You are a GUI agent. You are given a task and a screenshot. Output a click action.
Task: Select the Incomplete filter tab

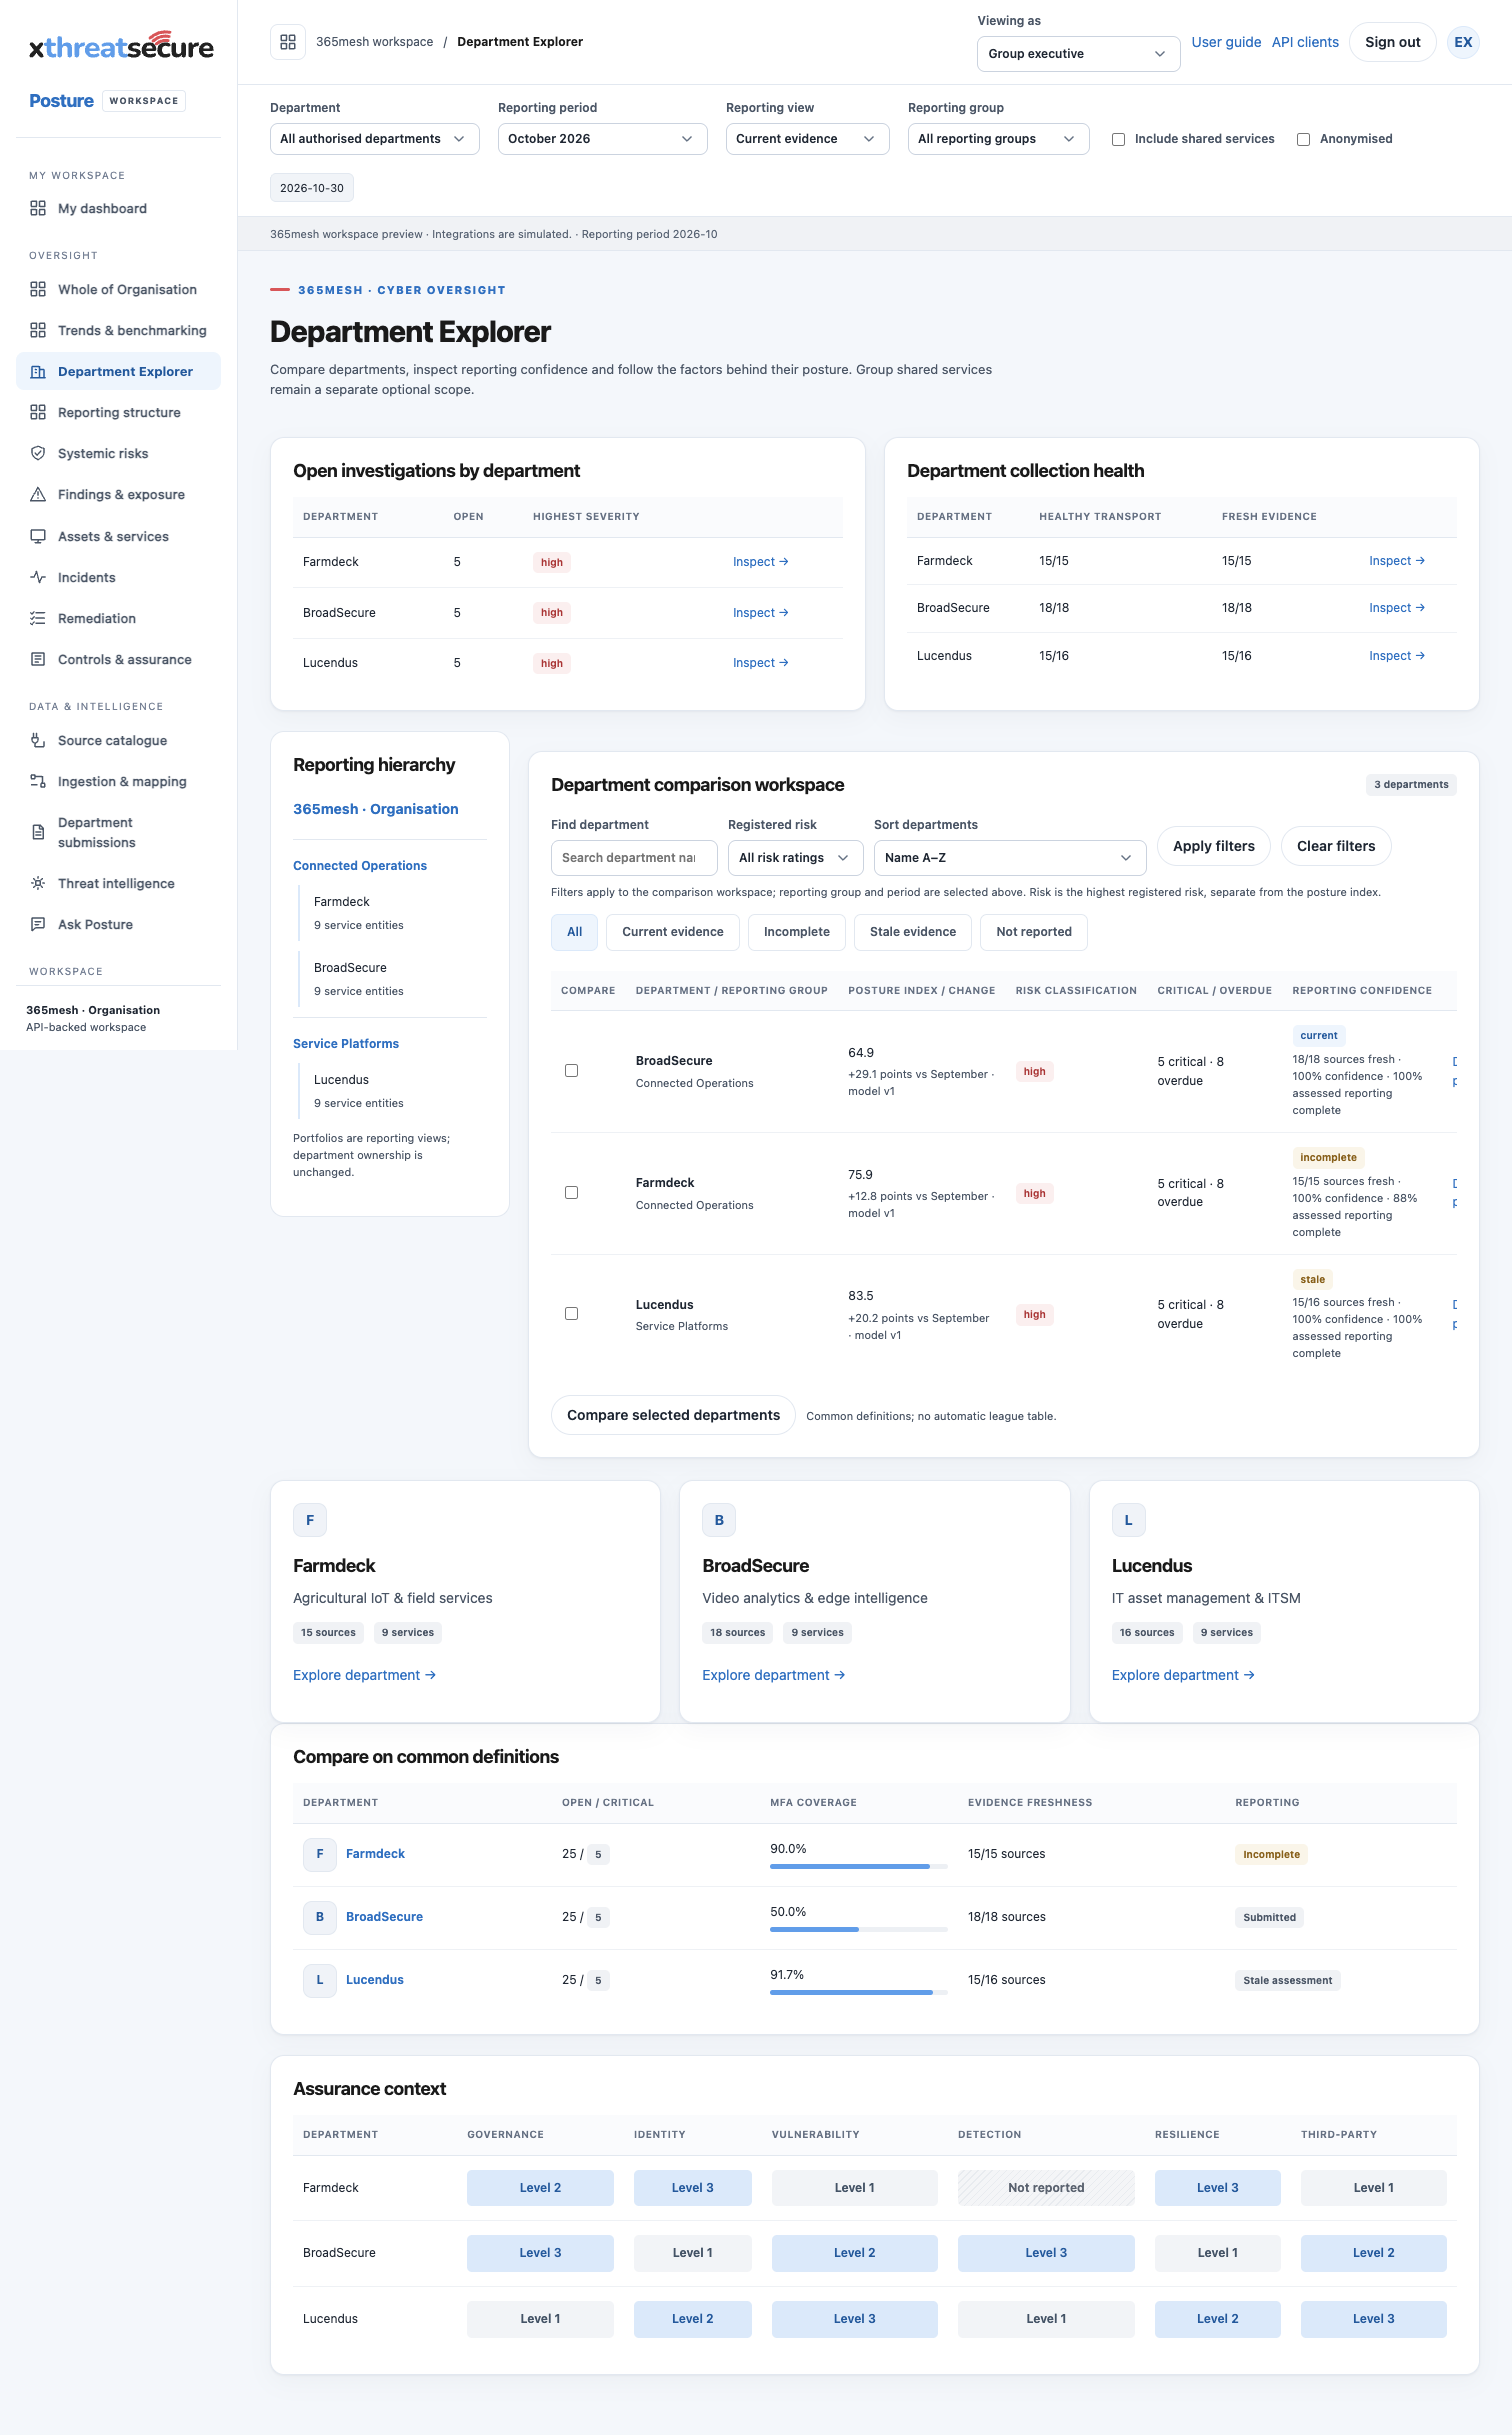[797, 932]
